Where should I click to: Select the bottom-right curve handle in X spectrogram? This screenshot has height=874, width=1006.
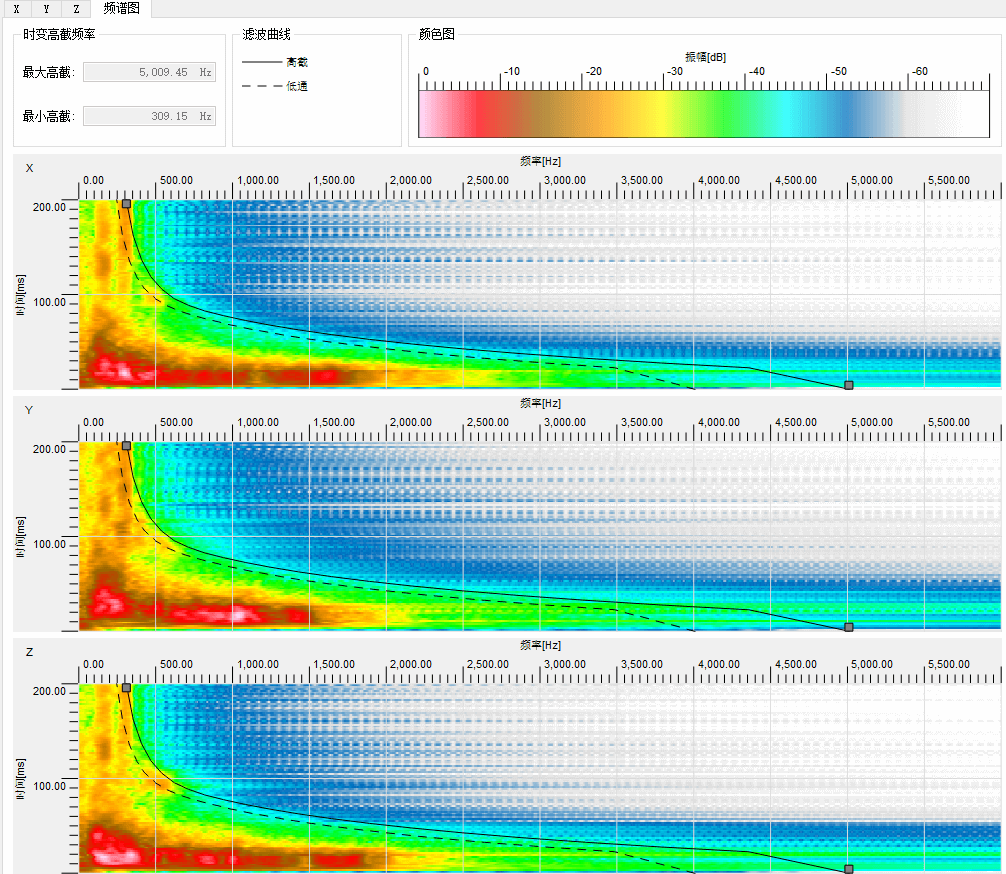tap(848, 385)
